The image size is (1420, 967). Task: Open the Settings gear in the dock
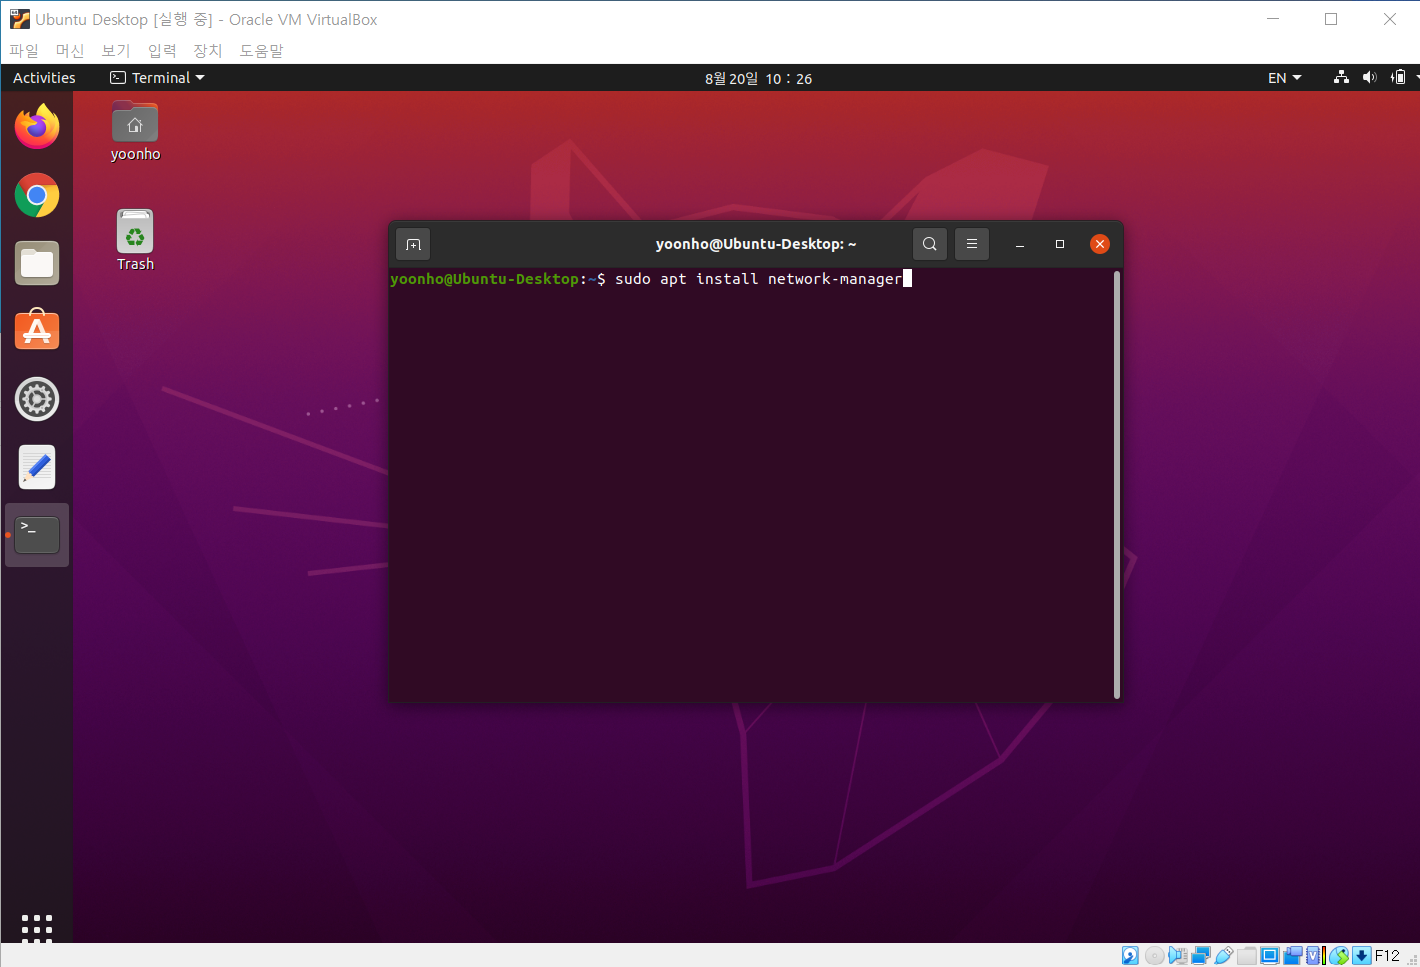tap(37, 399)
